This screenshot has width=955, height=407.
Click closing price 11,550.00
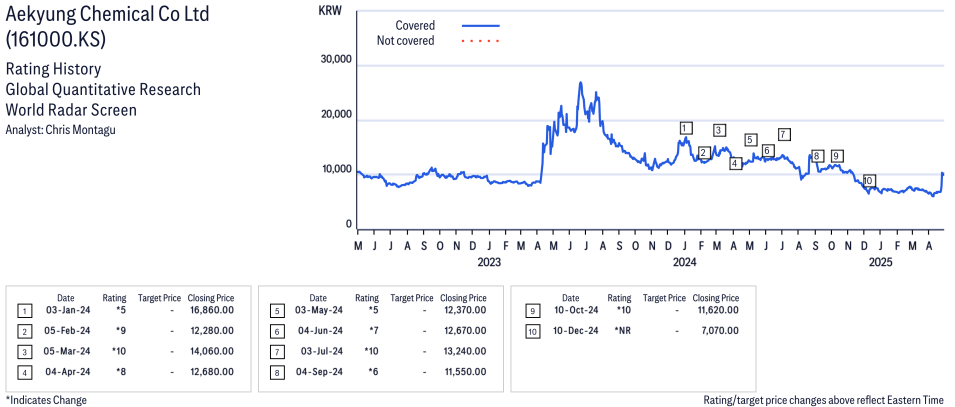point(465,372)
